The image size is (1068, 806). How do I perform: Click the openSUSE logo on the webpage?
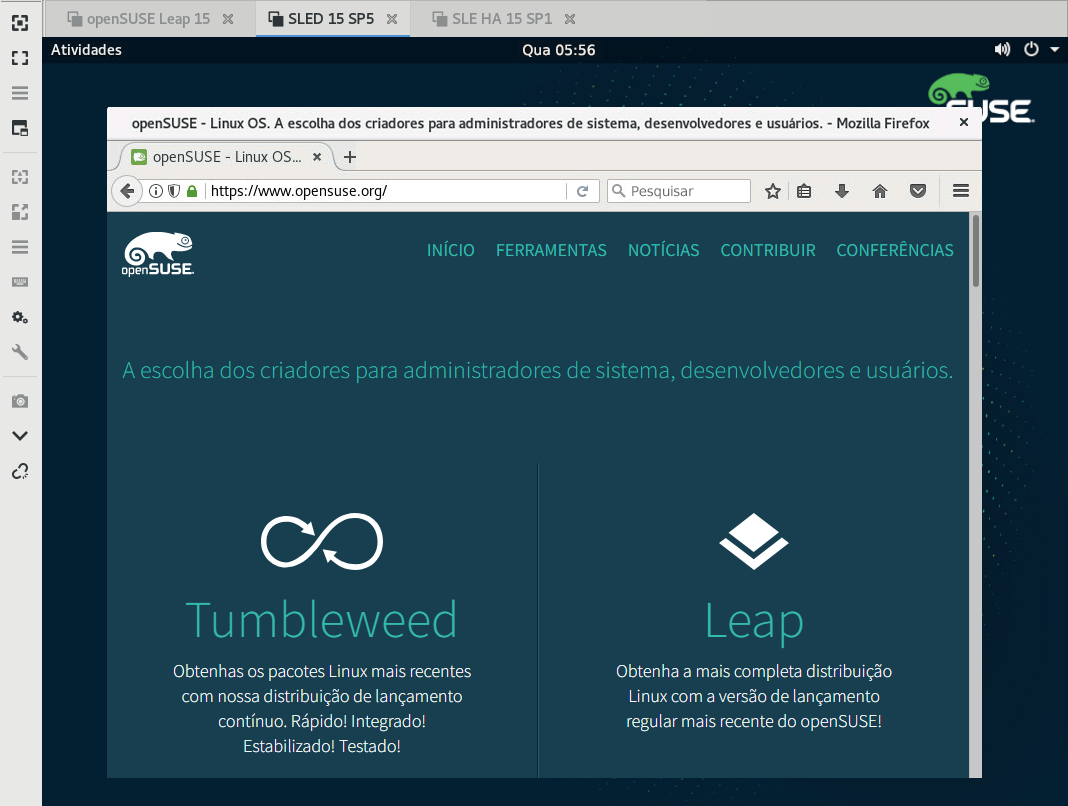[158, 253]
